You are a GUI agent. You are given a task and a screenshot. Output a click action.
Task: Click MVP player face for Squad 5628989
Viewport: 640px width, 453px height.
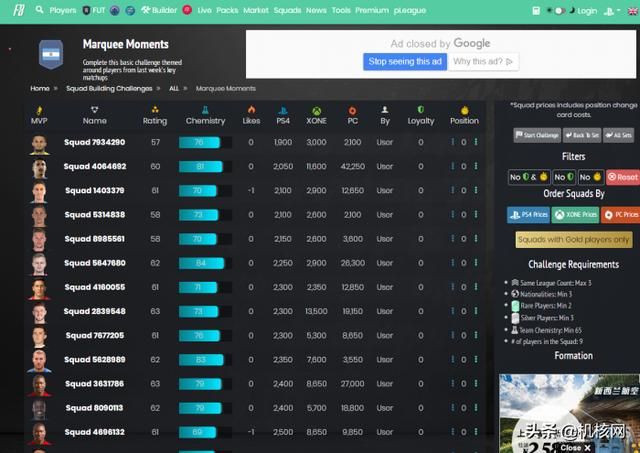click(x=39, y=362)
